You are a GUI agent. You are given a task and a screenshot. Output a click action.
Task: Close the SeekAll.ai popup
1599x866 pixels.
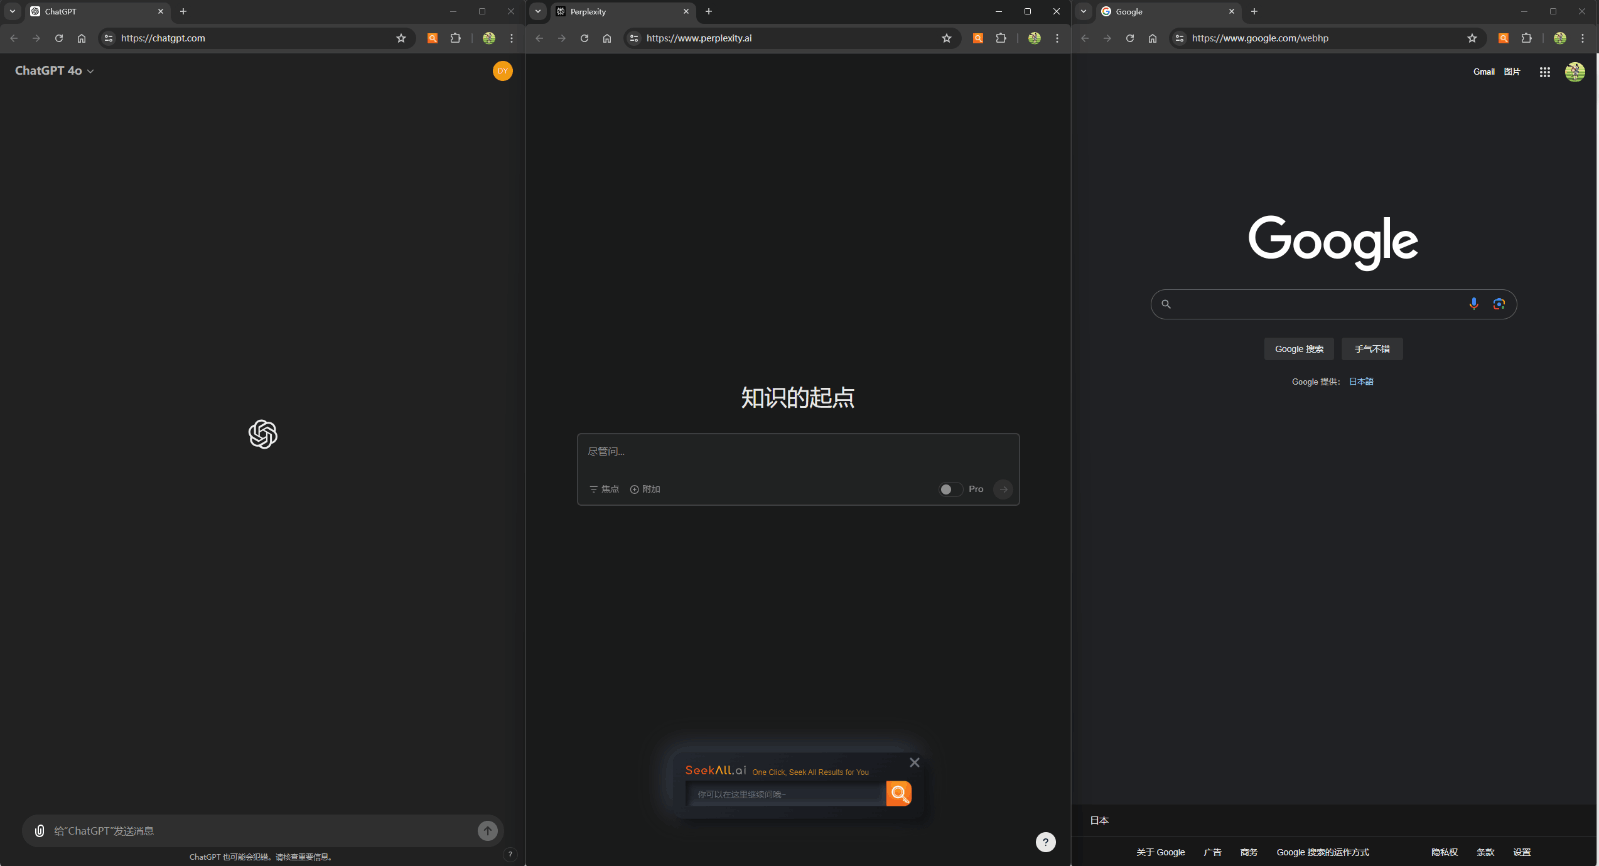(914, 762)
